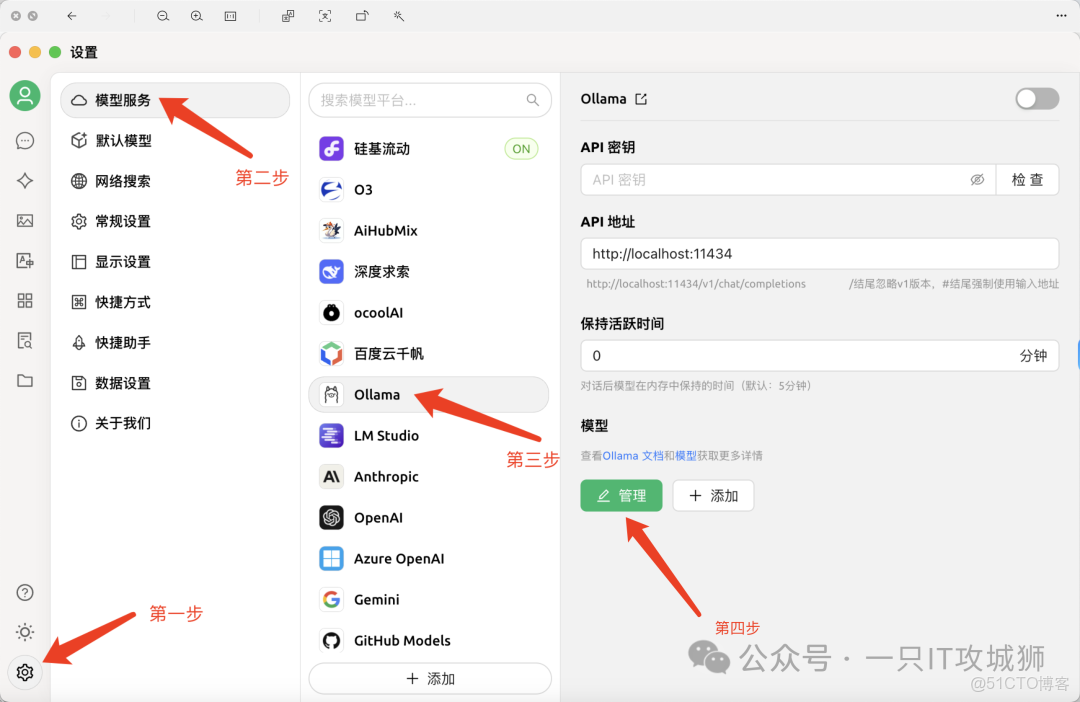This screenshot has width=1080, height=702.
Task: Click 检查 to verify the API key
Action: click(x=1027, y=179)
